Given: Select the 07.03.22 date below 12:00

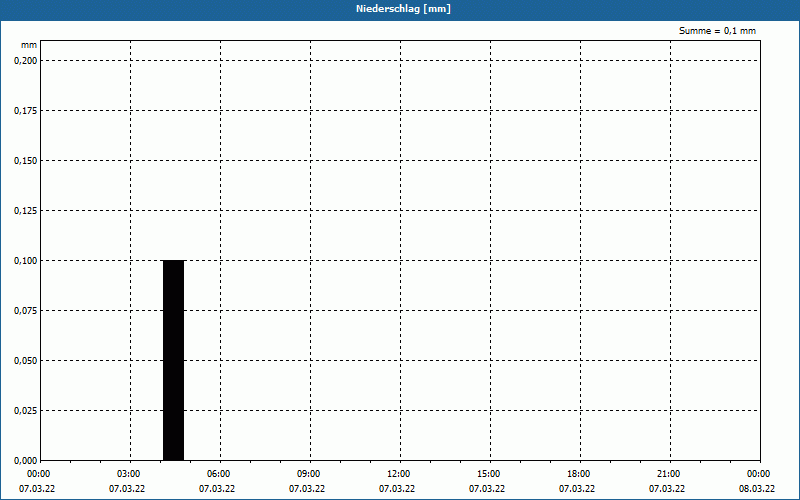Looking at the screenshot, I should click(397, 489).
